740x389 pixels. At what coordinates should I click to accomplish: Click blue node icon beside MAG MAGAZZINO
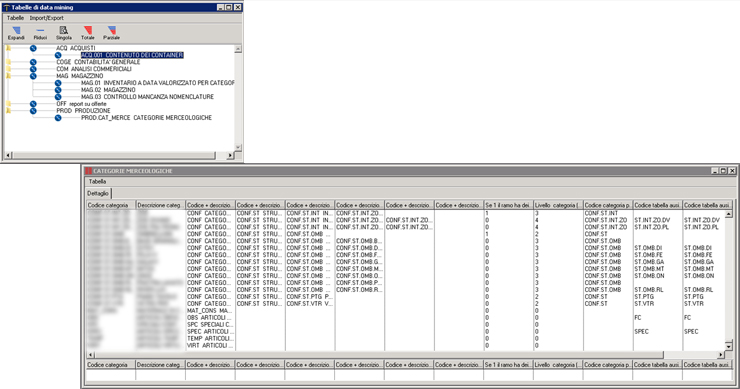[33, 76]
